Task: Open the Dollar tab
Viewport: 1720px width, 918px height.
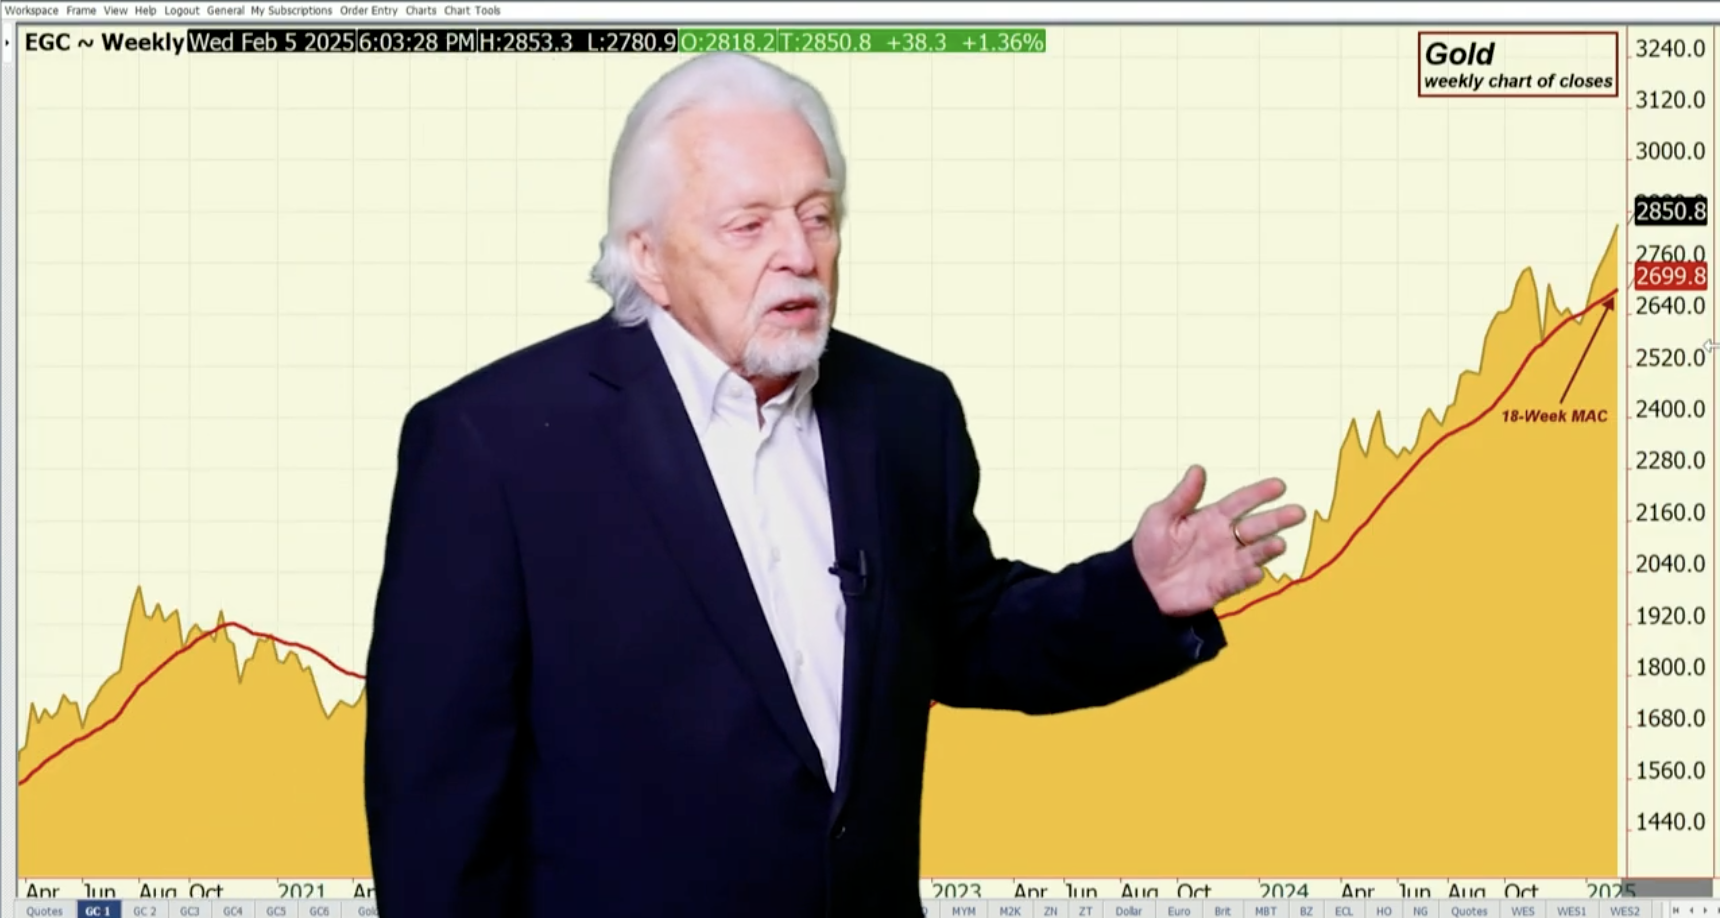Action: 1128,911
